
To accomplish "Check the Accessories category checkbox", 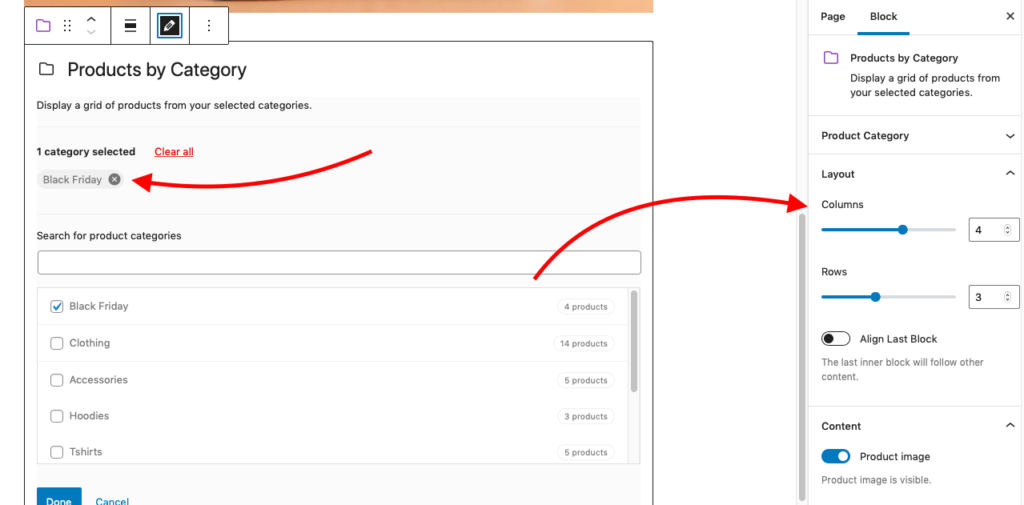I will coord(57,380).
